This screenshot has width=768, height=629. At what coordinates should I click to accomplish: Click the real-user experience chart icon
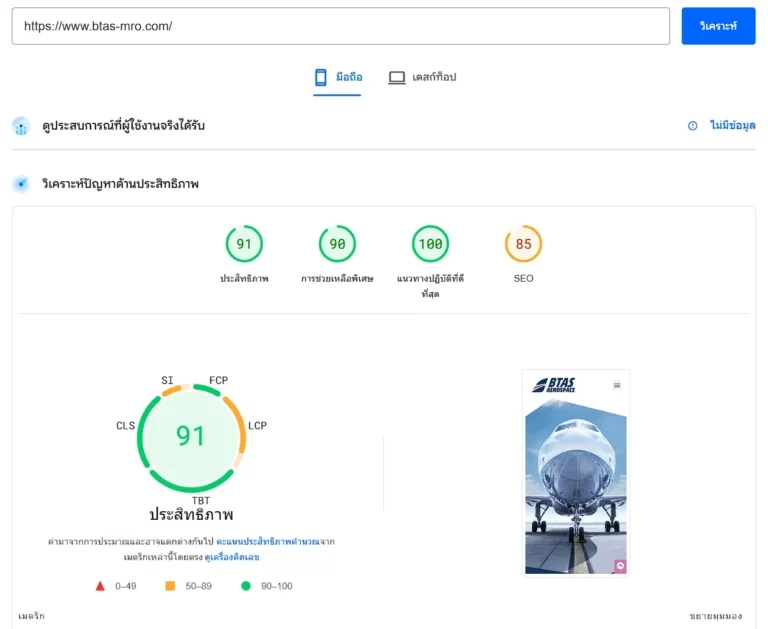click(21, 126)
